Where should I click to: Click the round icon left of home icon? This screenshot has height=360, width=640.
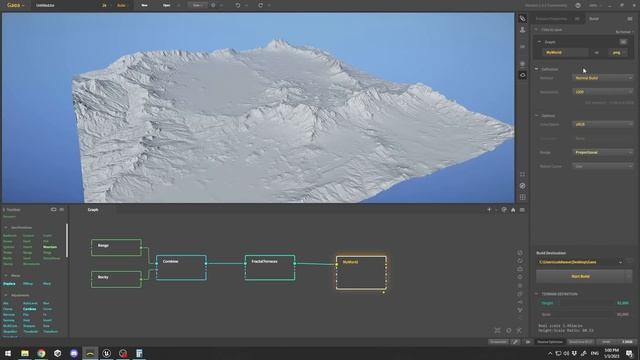coord(504,210)
